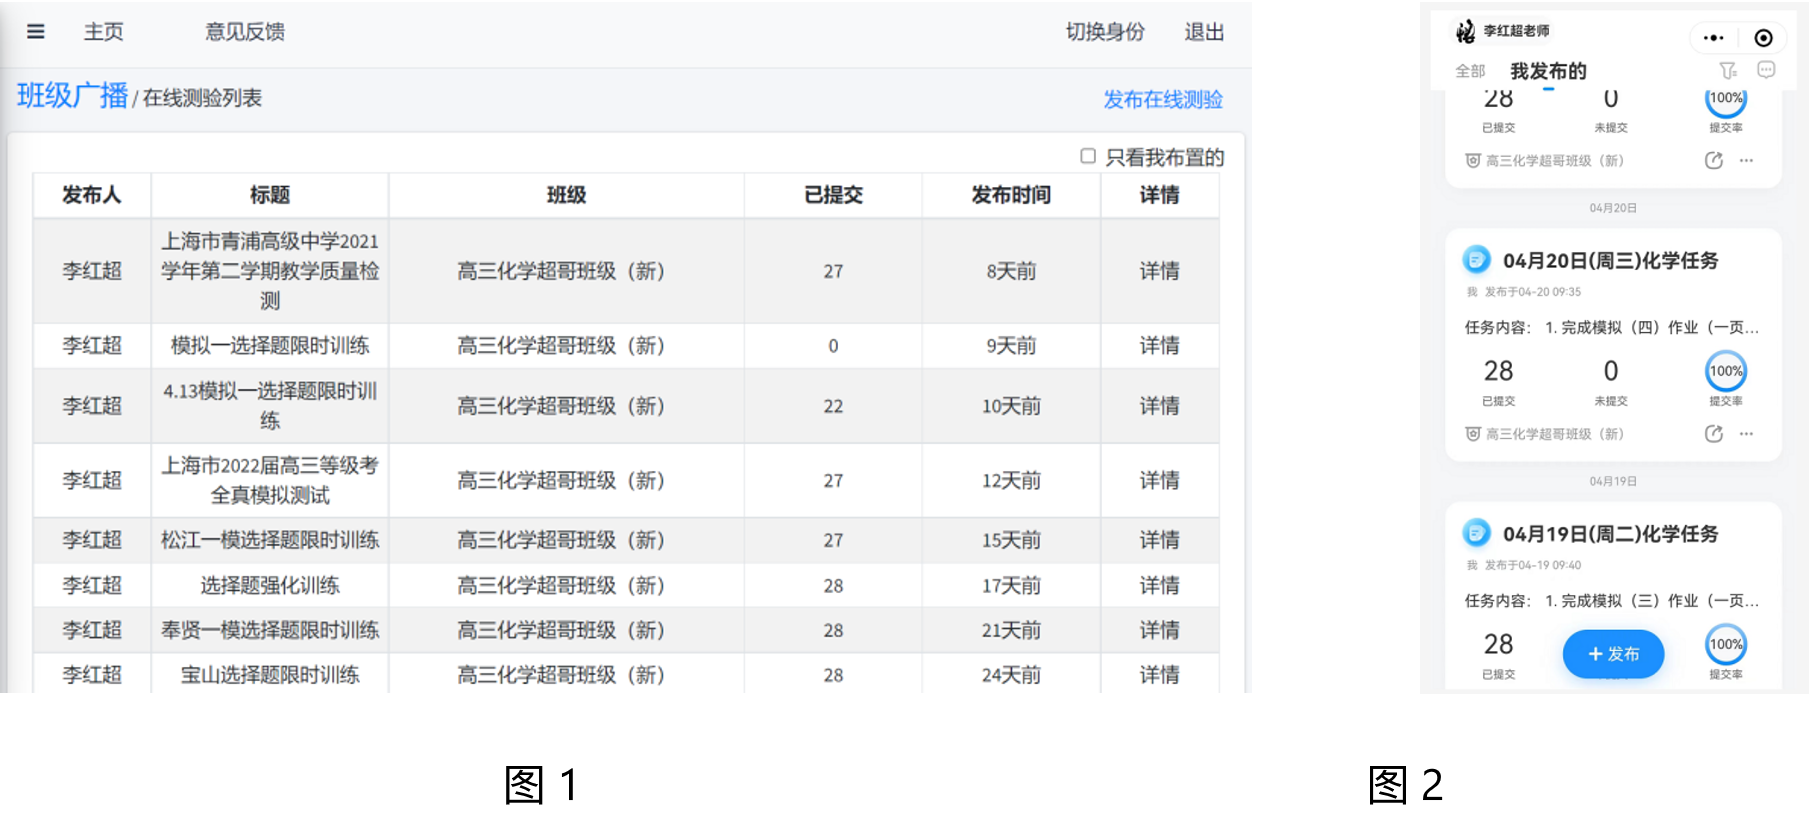Open the filter funnel icon

1728,70
